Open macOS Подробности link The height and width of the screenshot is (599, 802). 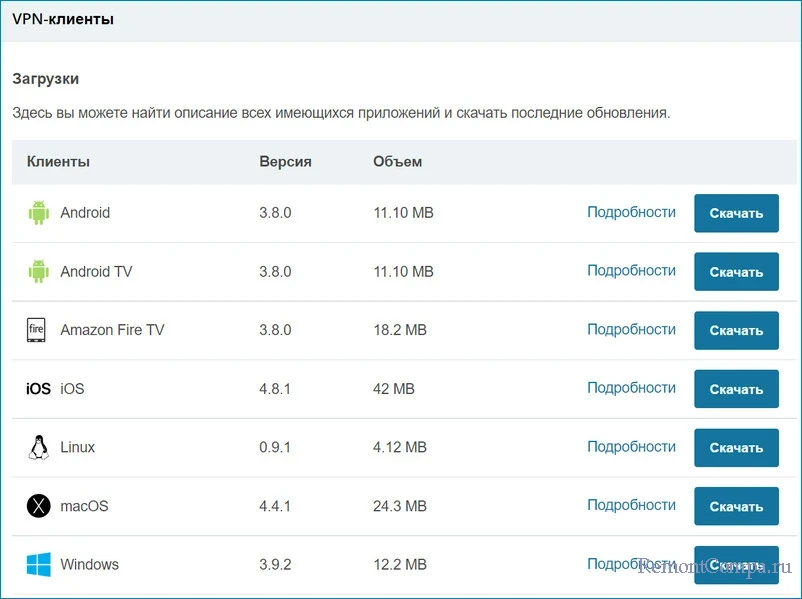click(631, 505)
